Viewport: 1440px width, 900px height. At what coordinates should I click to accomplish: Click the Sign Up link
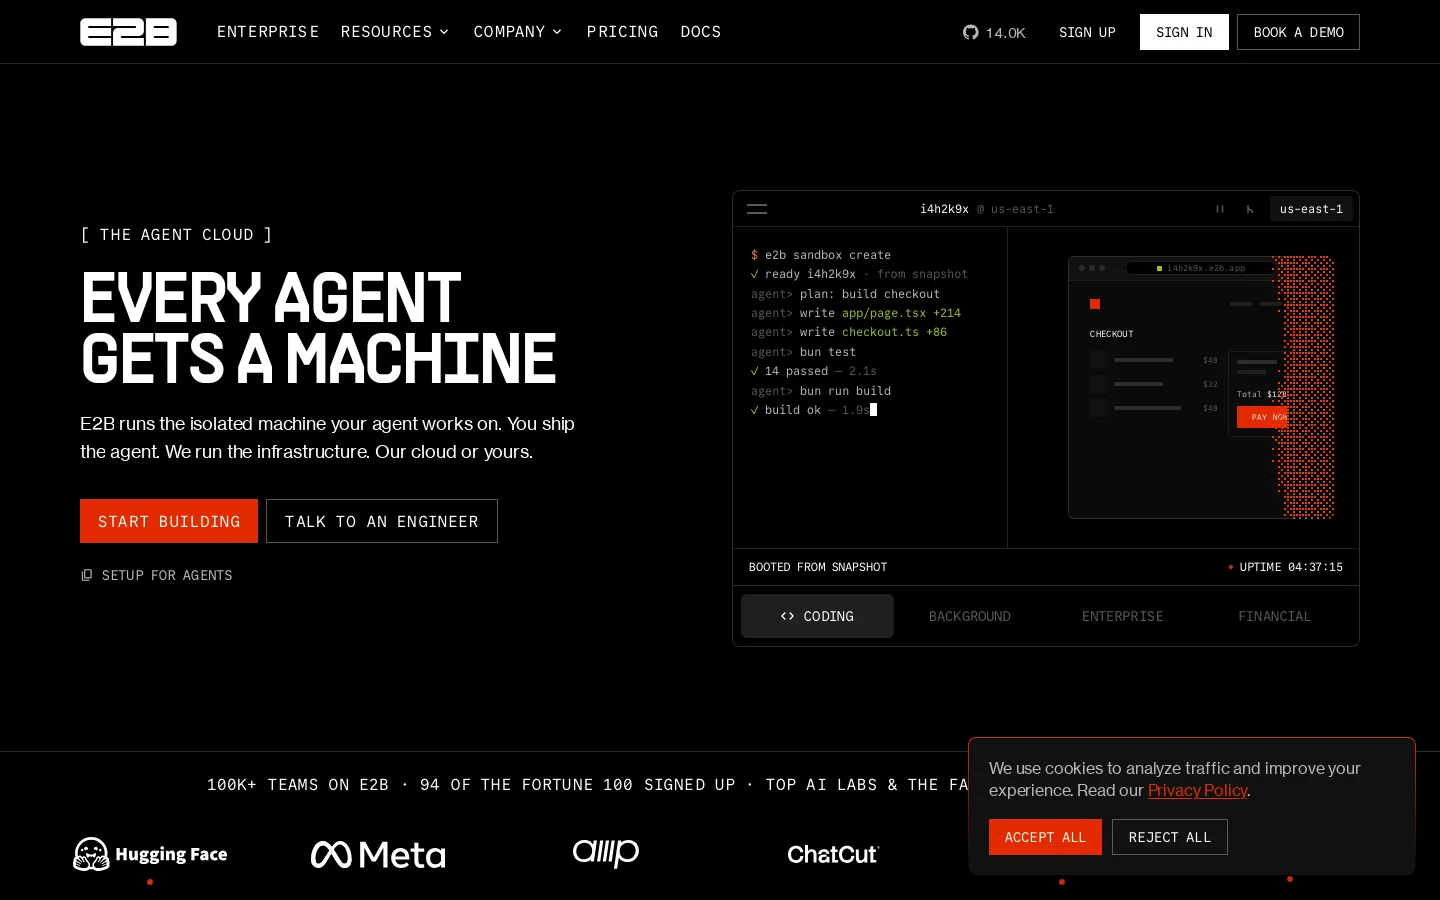(1087, 32)
